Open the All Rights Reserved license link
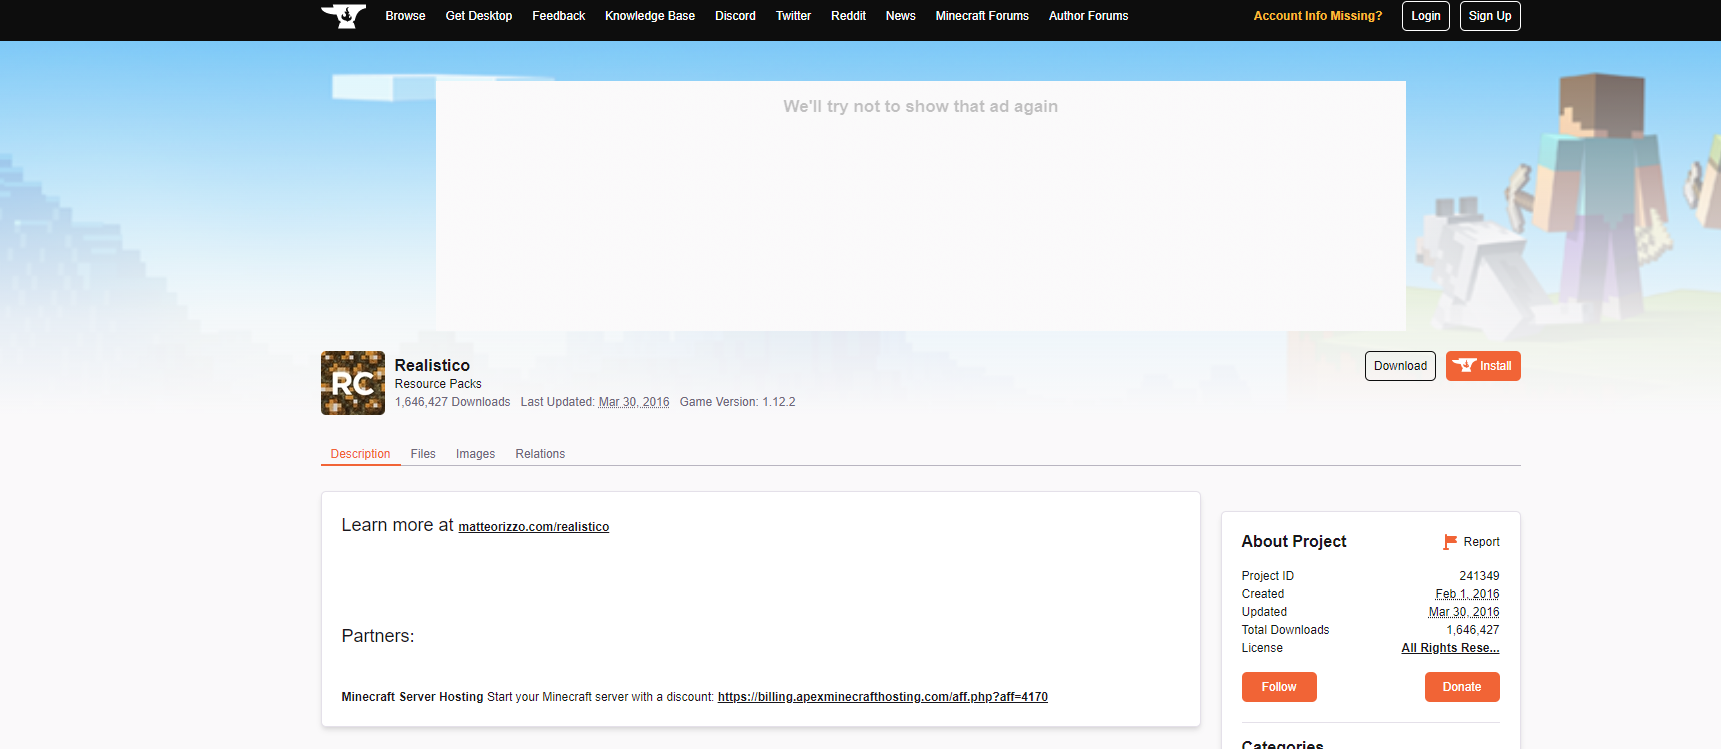Image resolution: width=1721 pixels, height=749 pixels. pyautogui.click(x=1450, y=648)
